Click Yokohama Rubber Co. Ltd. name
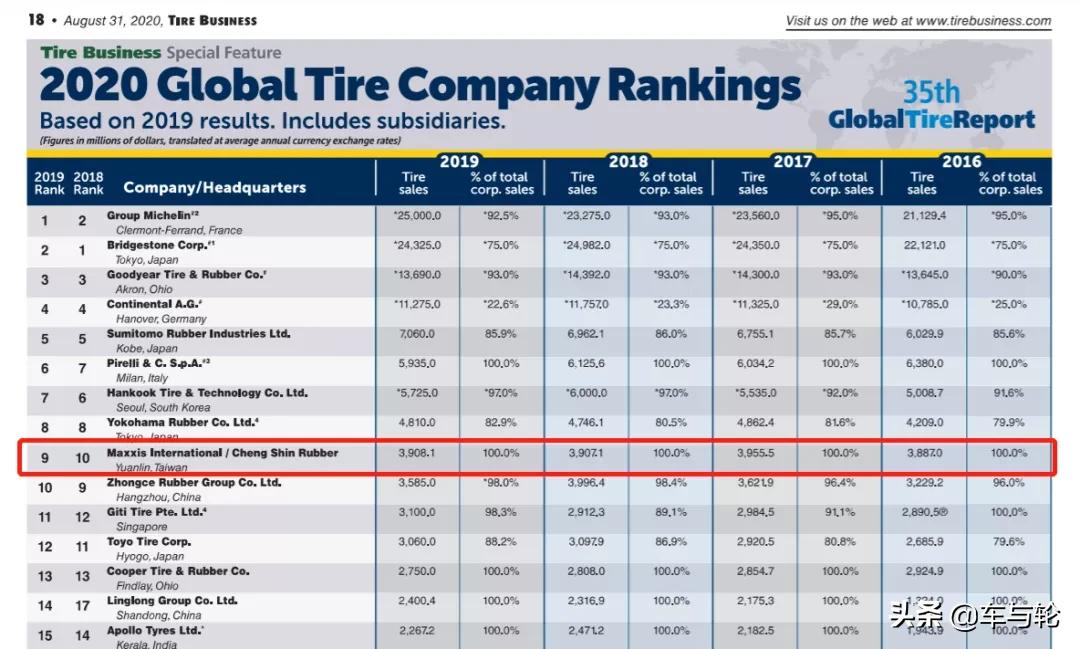 click(183, 423)
